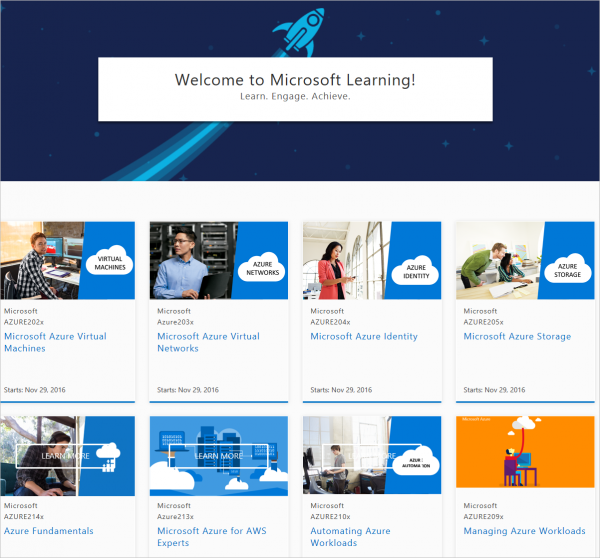Click Learn More on Azure Fundamentals card
Image resolution: width=600 pixels, height=558 pixels.
65,456
